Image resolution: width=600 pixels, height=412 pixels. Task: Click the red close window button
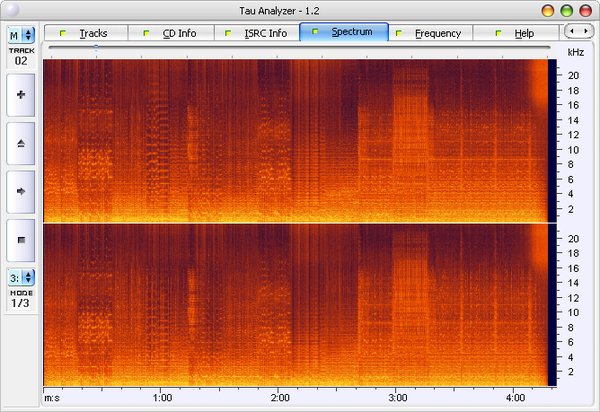pyautogui.click(x=585, y=11)
